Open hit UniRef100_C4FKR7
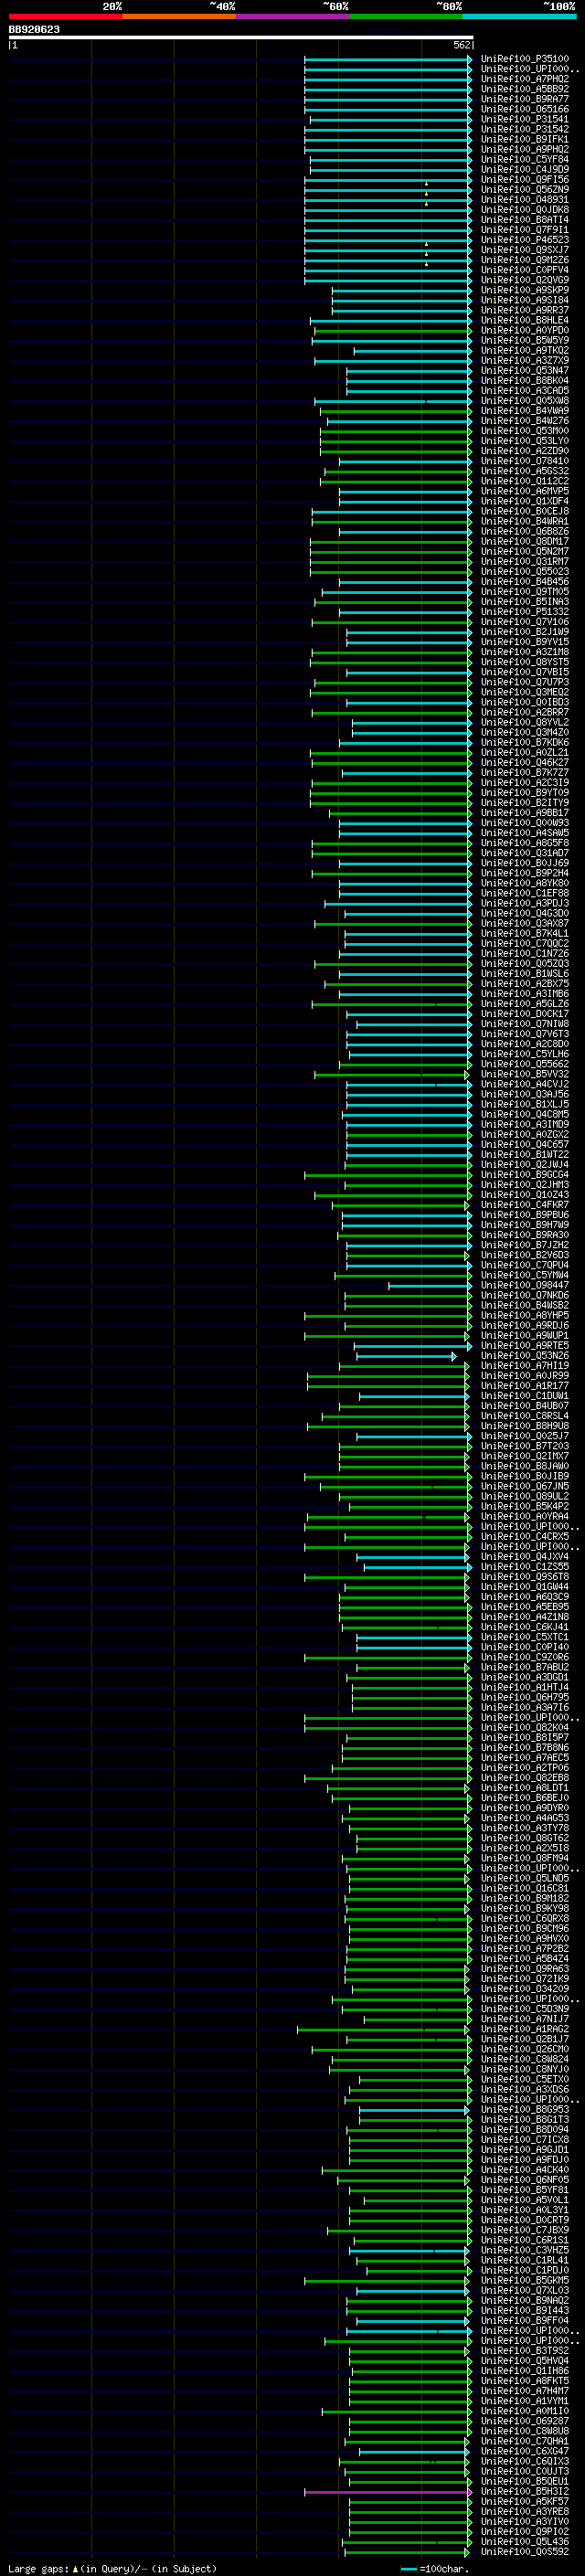Screen dimensions: 585x2576 pyautogui.click(x=524, y=1204)
